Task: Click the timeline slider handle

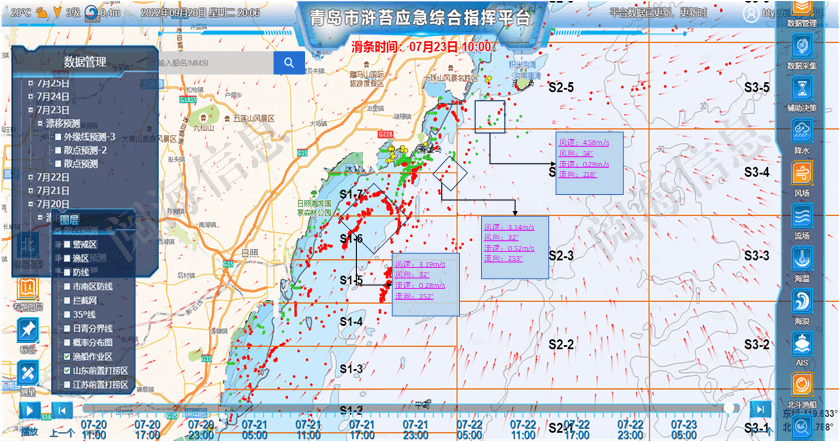Action: [x=732, y=408]
